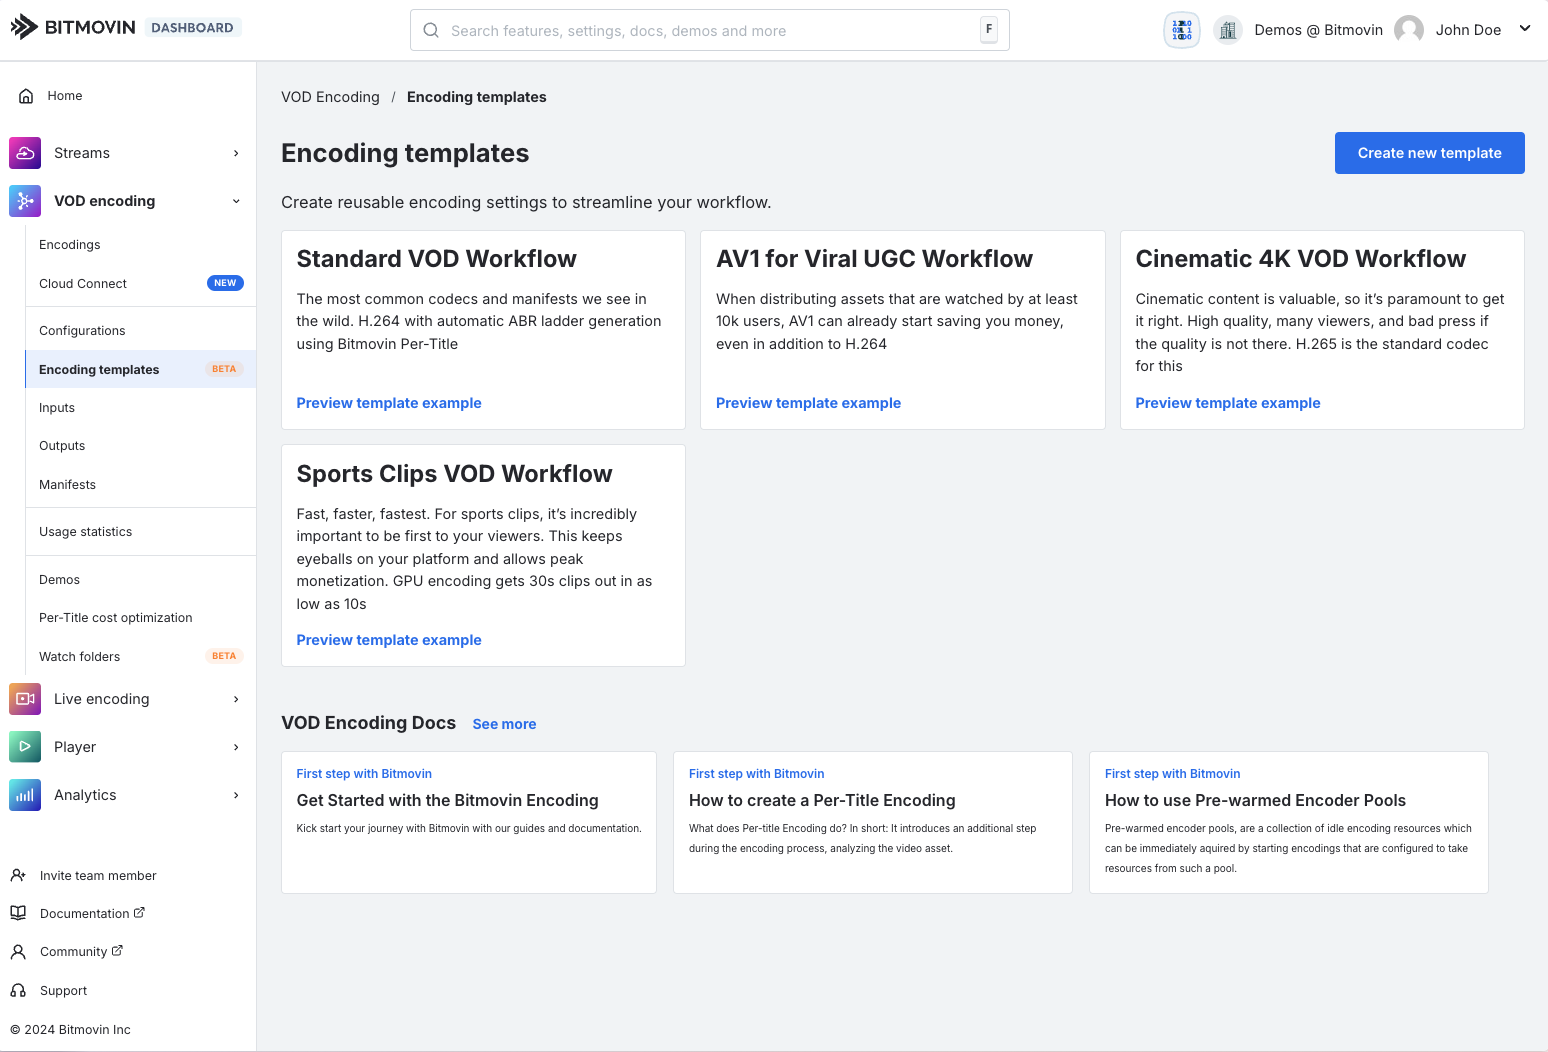This screenshot has height=1052, width=1548.
Task: Collapse the VOD encoding section chevron
Action: pos(236,201)
